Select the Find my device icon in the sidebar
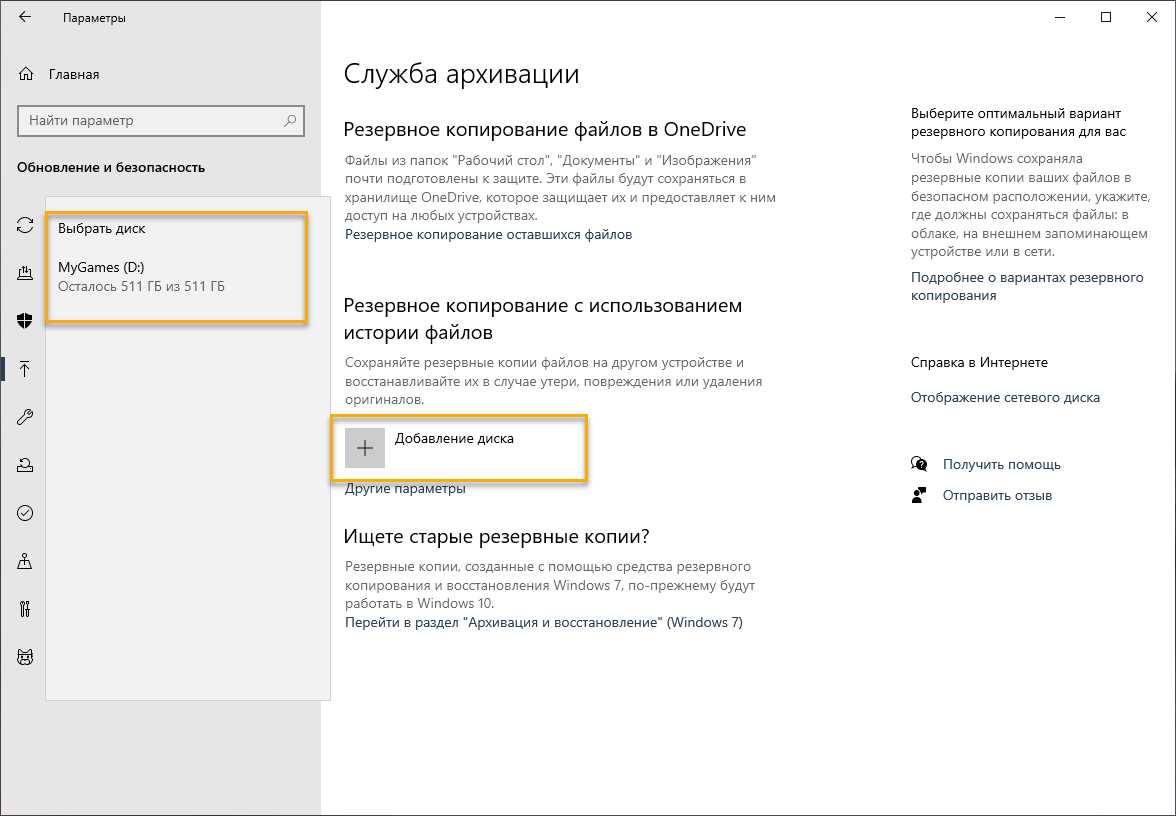This screenshot has height=816, width=1176. tap(26, 561)
